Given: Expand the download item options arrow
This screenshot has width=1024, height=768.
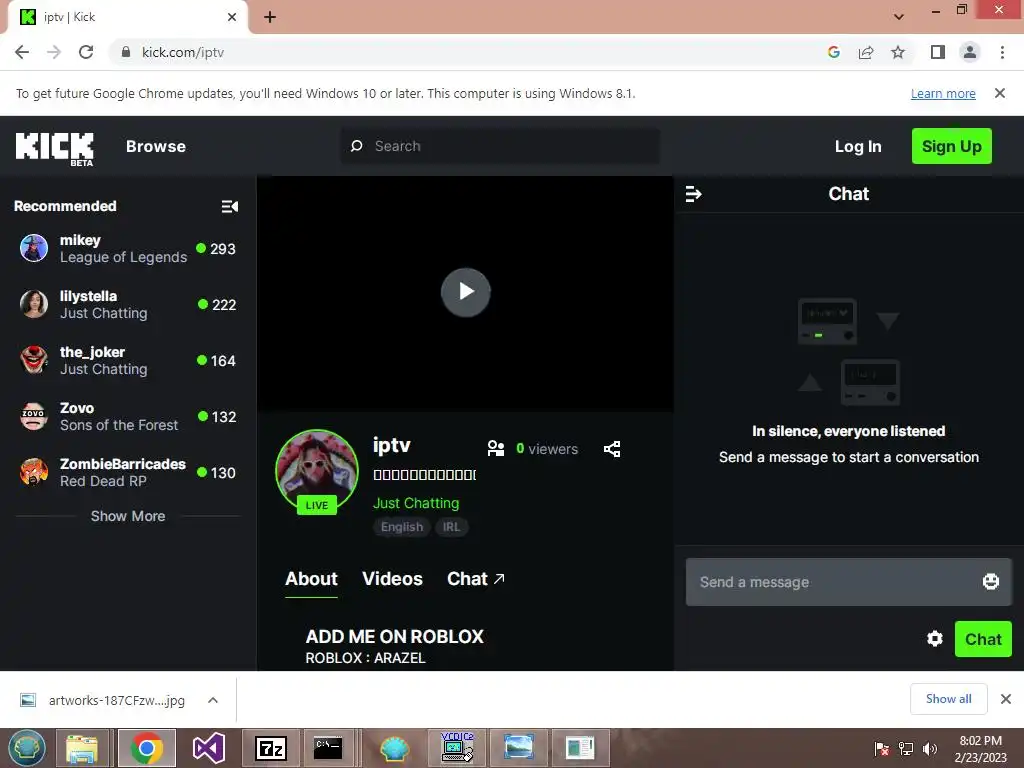Looking at the screenshot, I should pos(213,701).
